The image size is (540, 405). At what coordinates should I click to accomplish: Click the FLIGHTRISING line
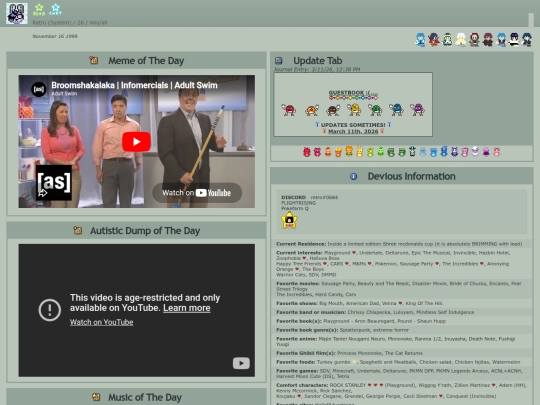tap(299, 203)
